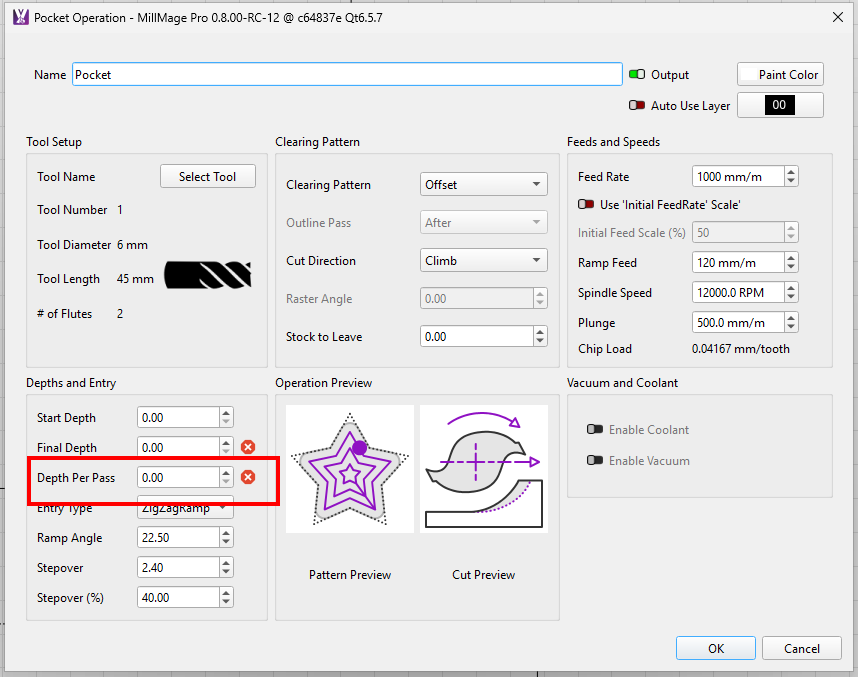Screen dimensions: 858x677
Task: Enable the Auto Use Layer toggle
Action: pyautogui.click(x=637, y=105)
